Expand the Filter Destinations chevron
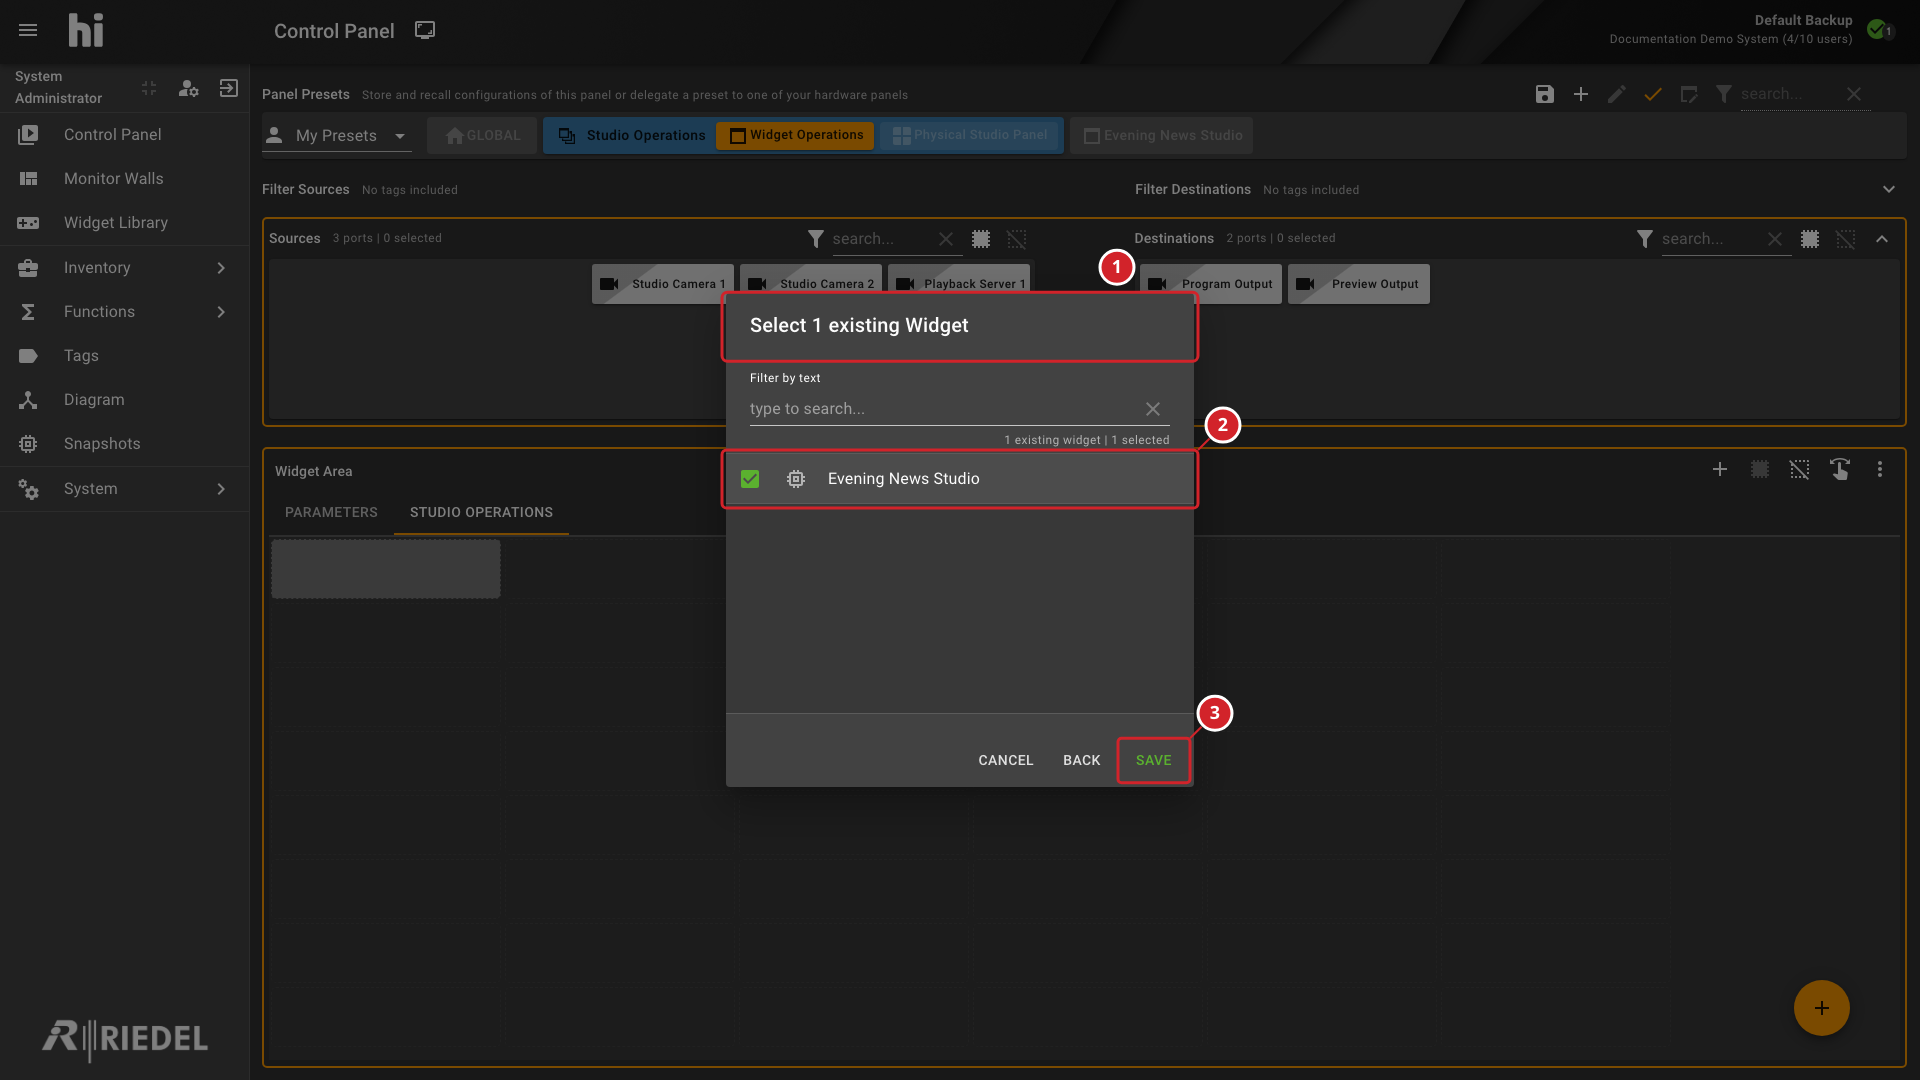The image size is (1920, 1080). [1889, 189]
